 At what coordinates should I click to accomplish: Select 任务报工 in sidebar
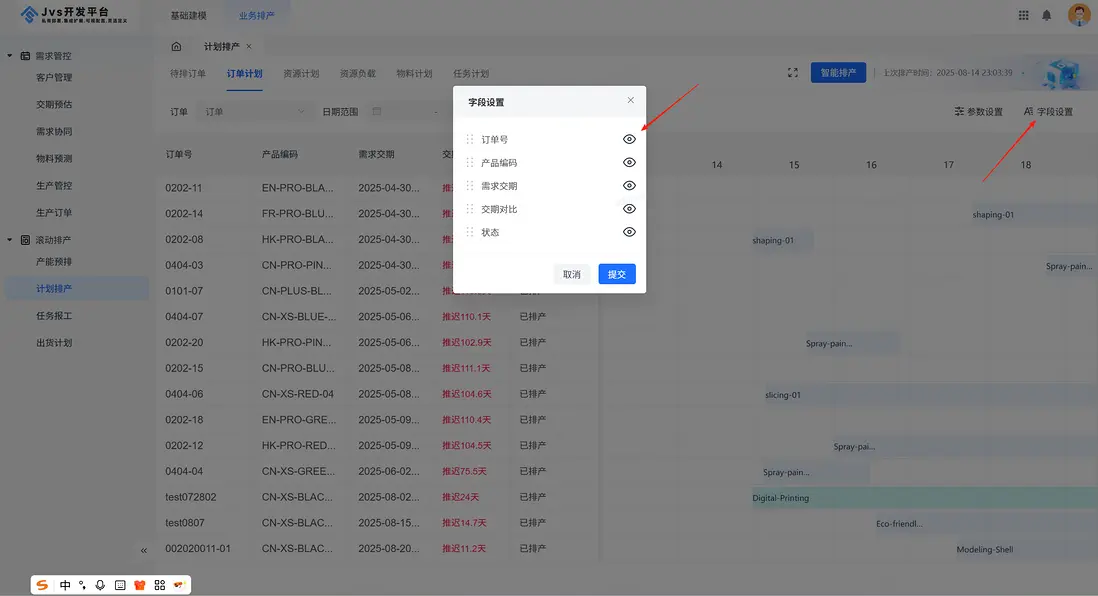[54, 316]
